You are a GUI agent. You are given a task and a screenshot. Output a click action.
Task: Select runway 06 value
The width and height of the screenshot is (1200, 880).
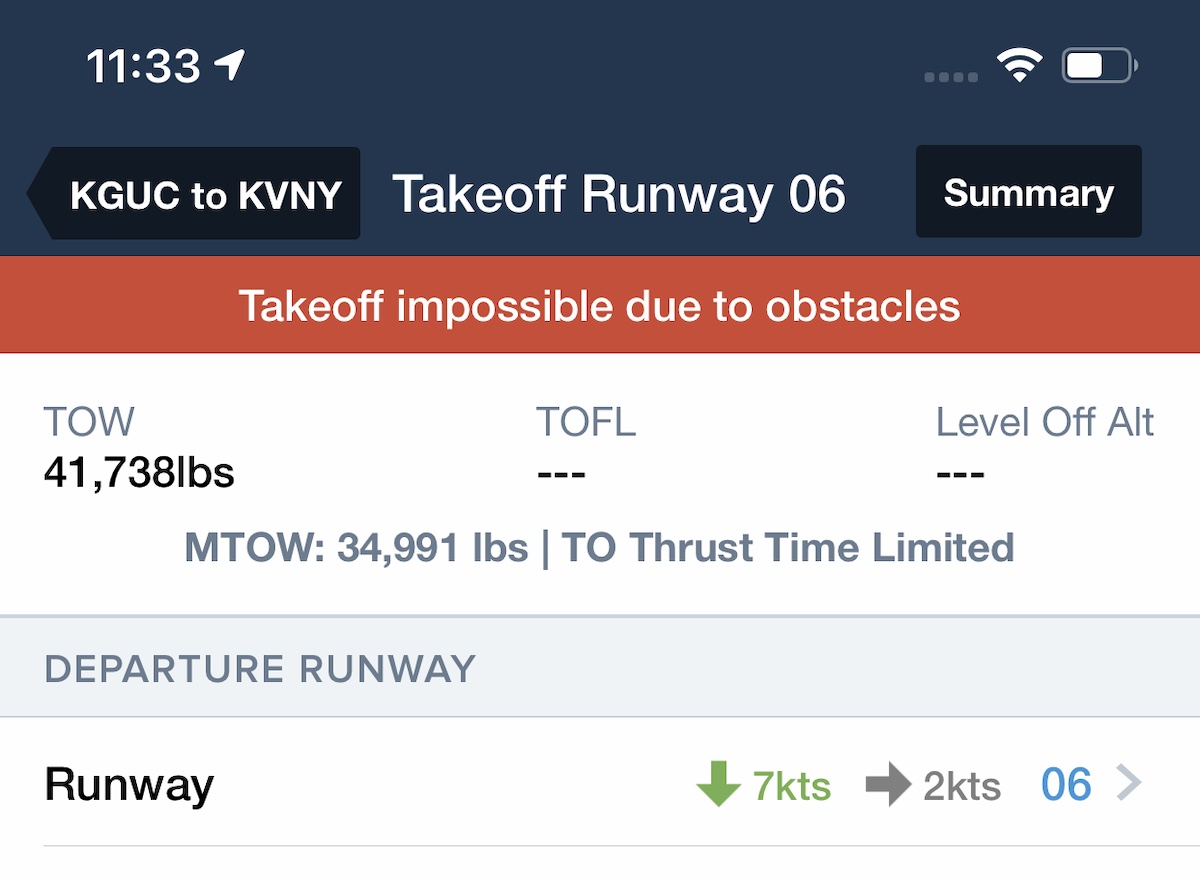point(1066,785)
